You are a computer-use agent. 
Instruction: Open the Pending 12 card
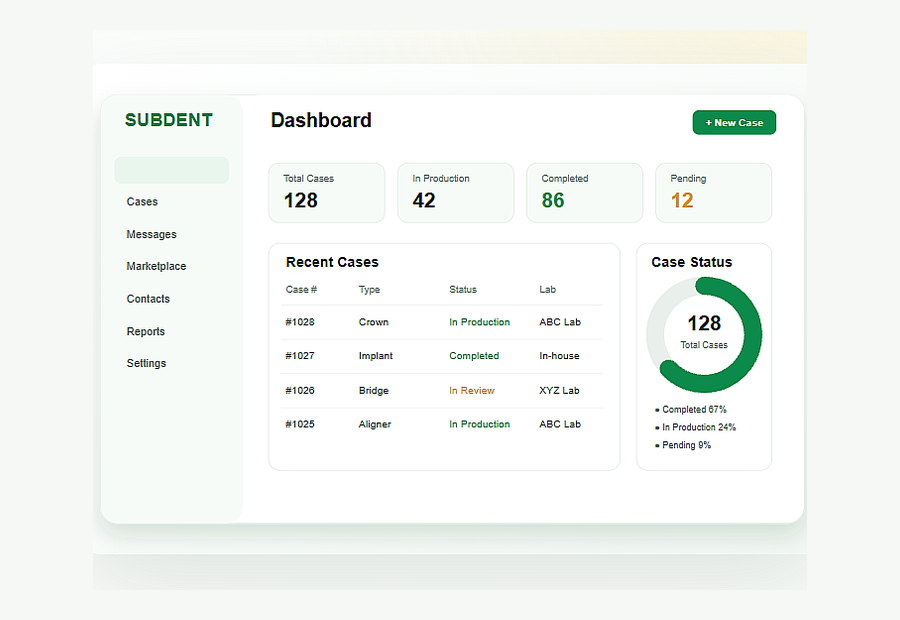click(x=713, y=193)
